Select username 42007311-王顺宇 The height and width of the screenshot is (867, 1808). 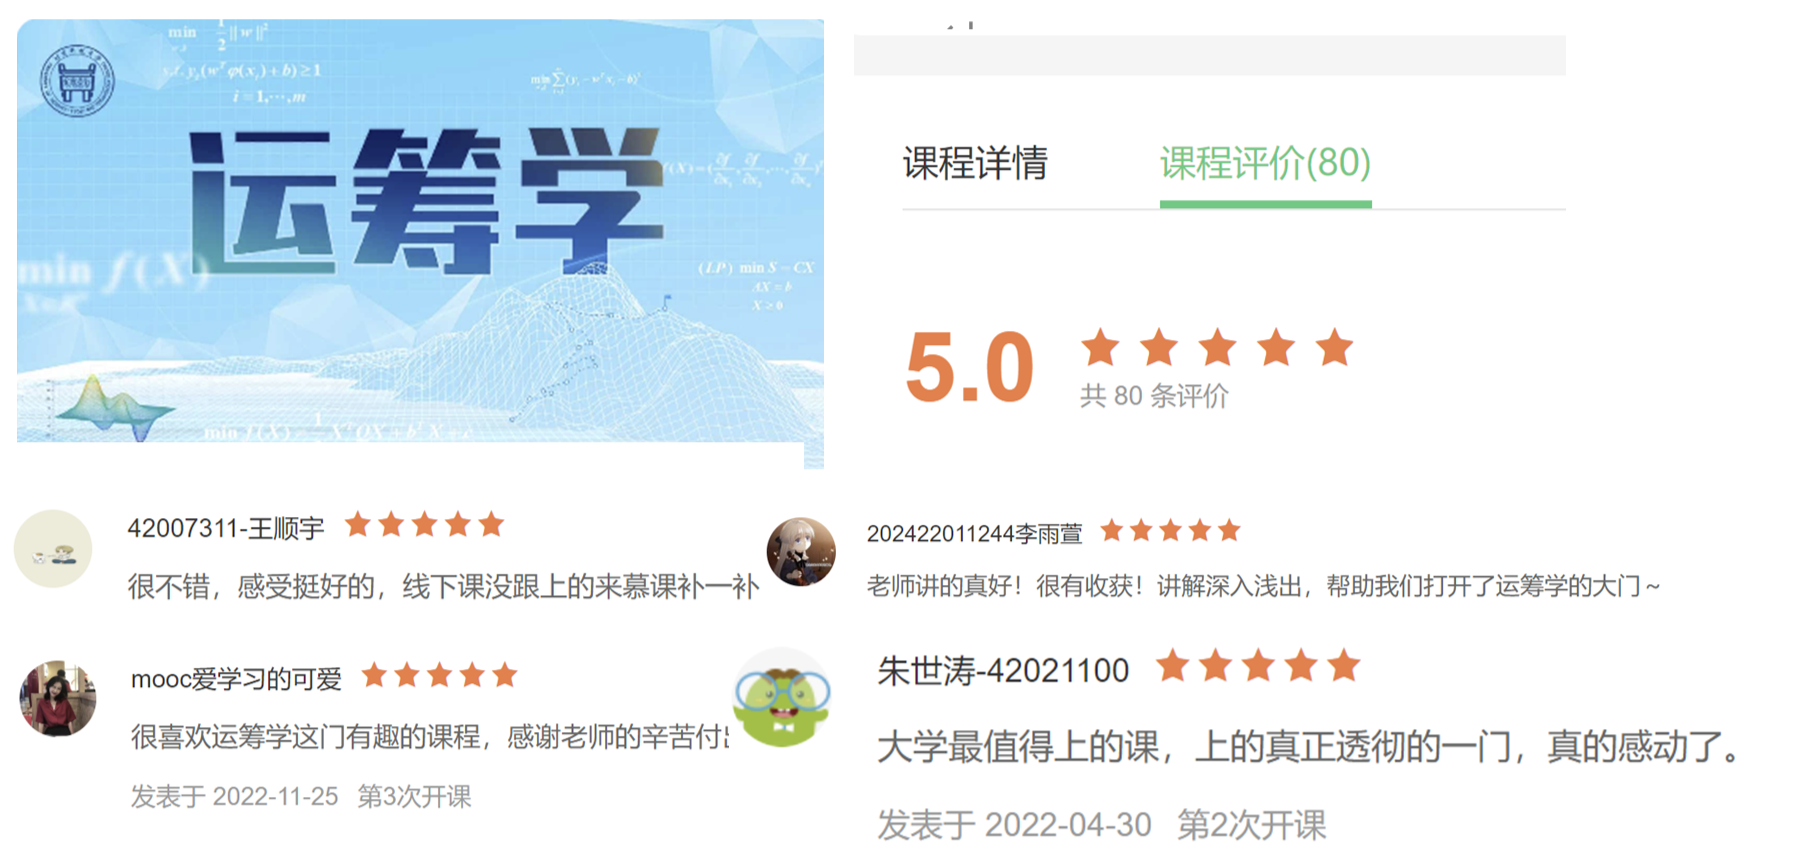[x=226, y=528]
